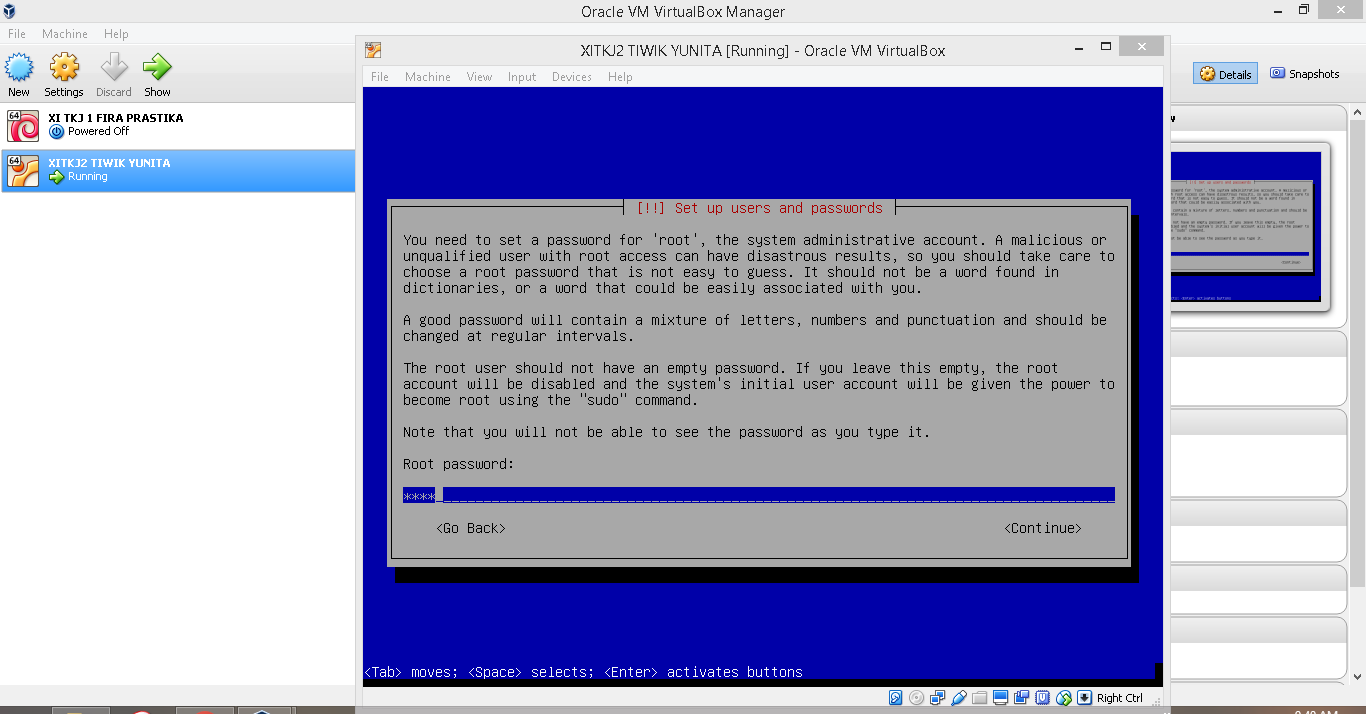
Task: Click the Manager details scrollbar up arrow
Action: coord(1357,114)
